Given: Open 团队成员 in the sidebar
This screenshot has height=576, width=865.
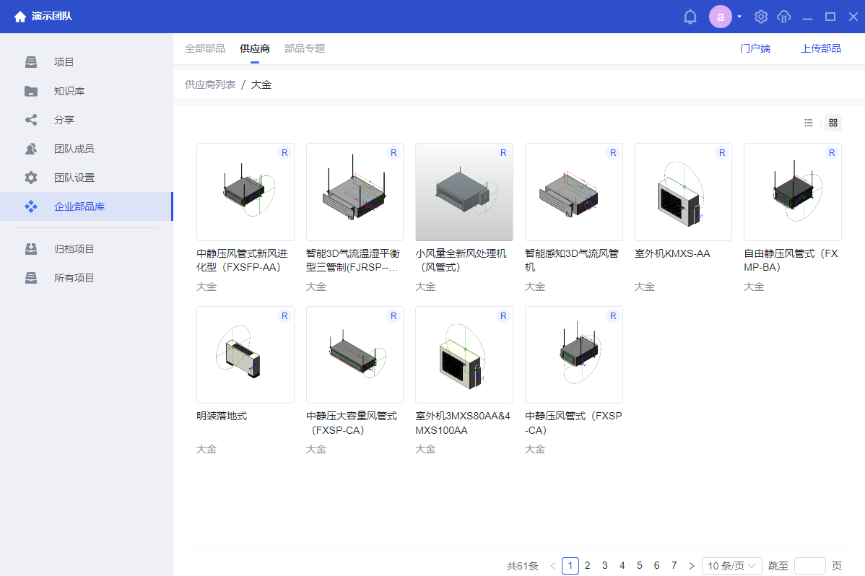Looking at the screenshot, I should [x=74, y=148].
